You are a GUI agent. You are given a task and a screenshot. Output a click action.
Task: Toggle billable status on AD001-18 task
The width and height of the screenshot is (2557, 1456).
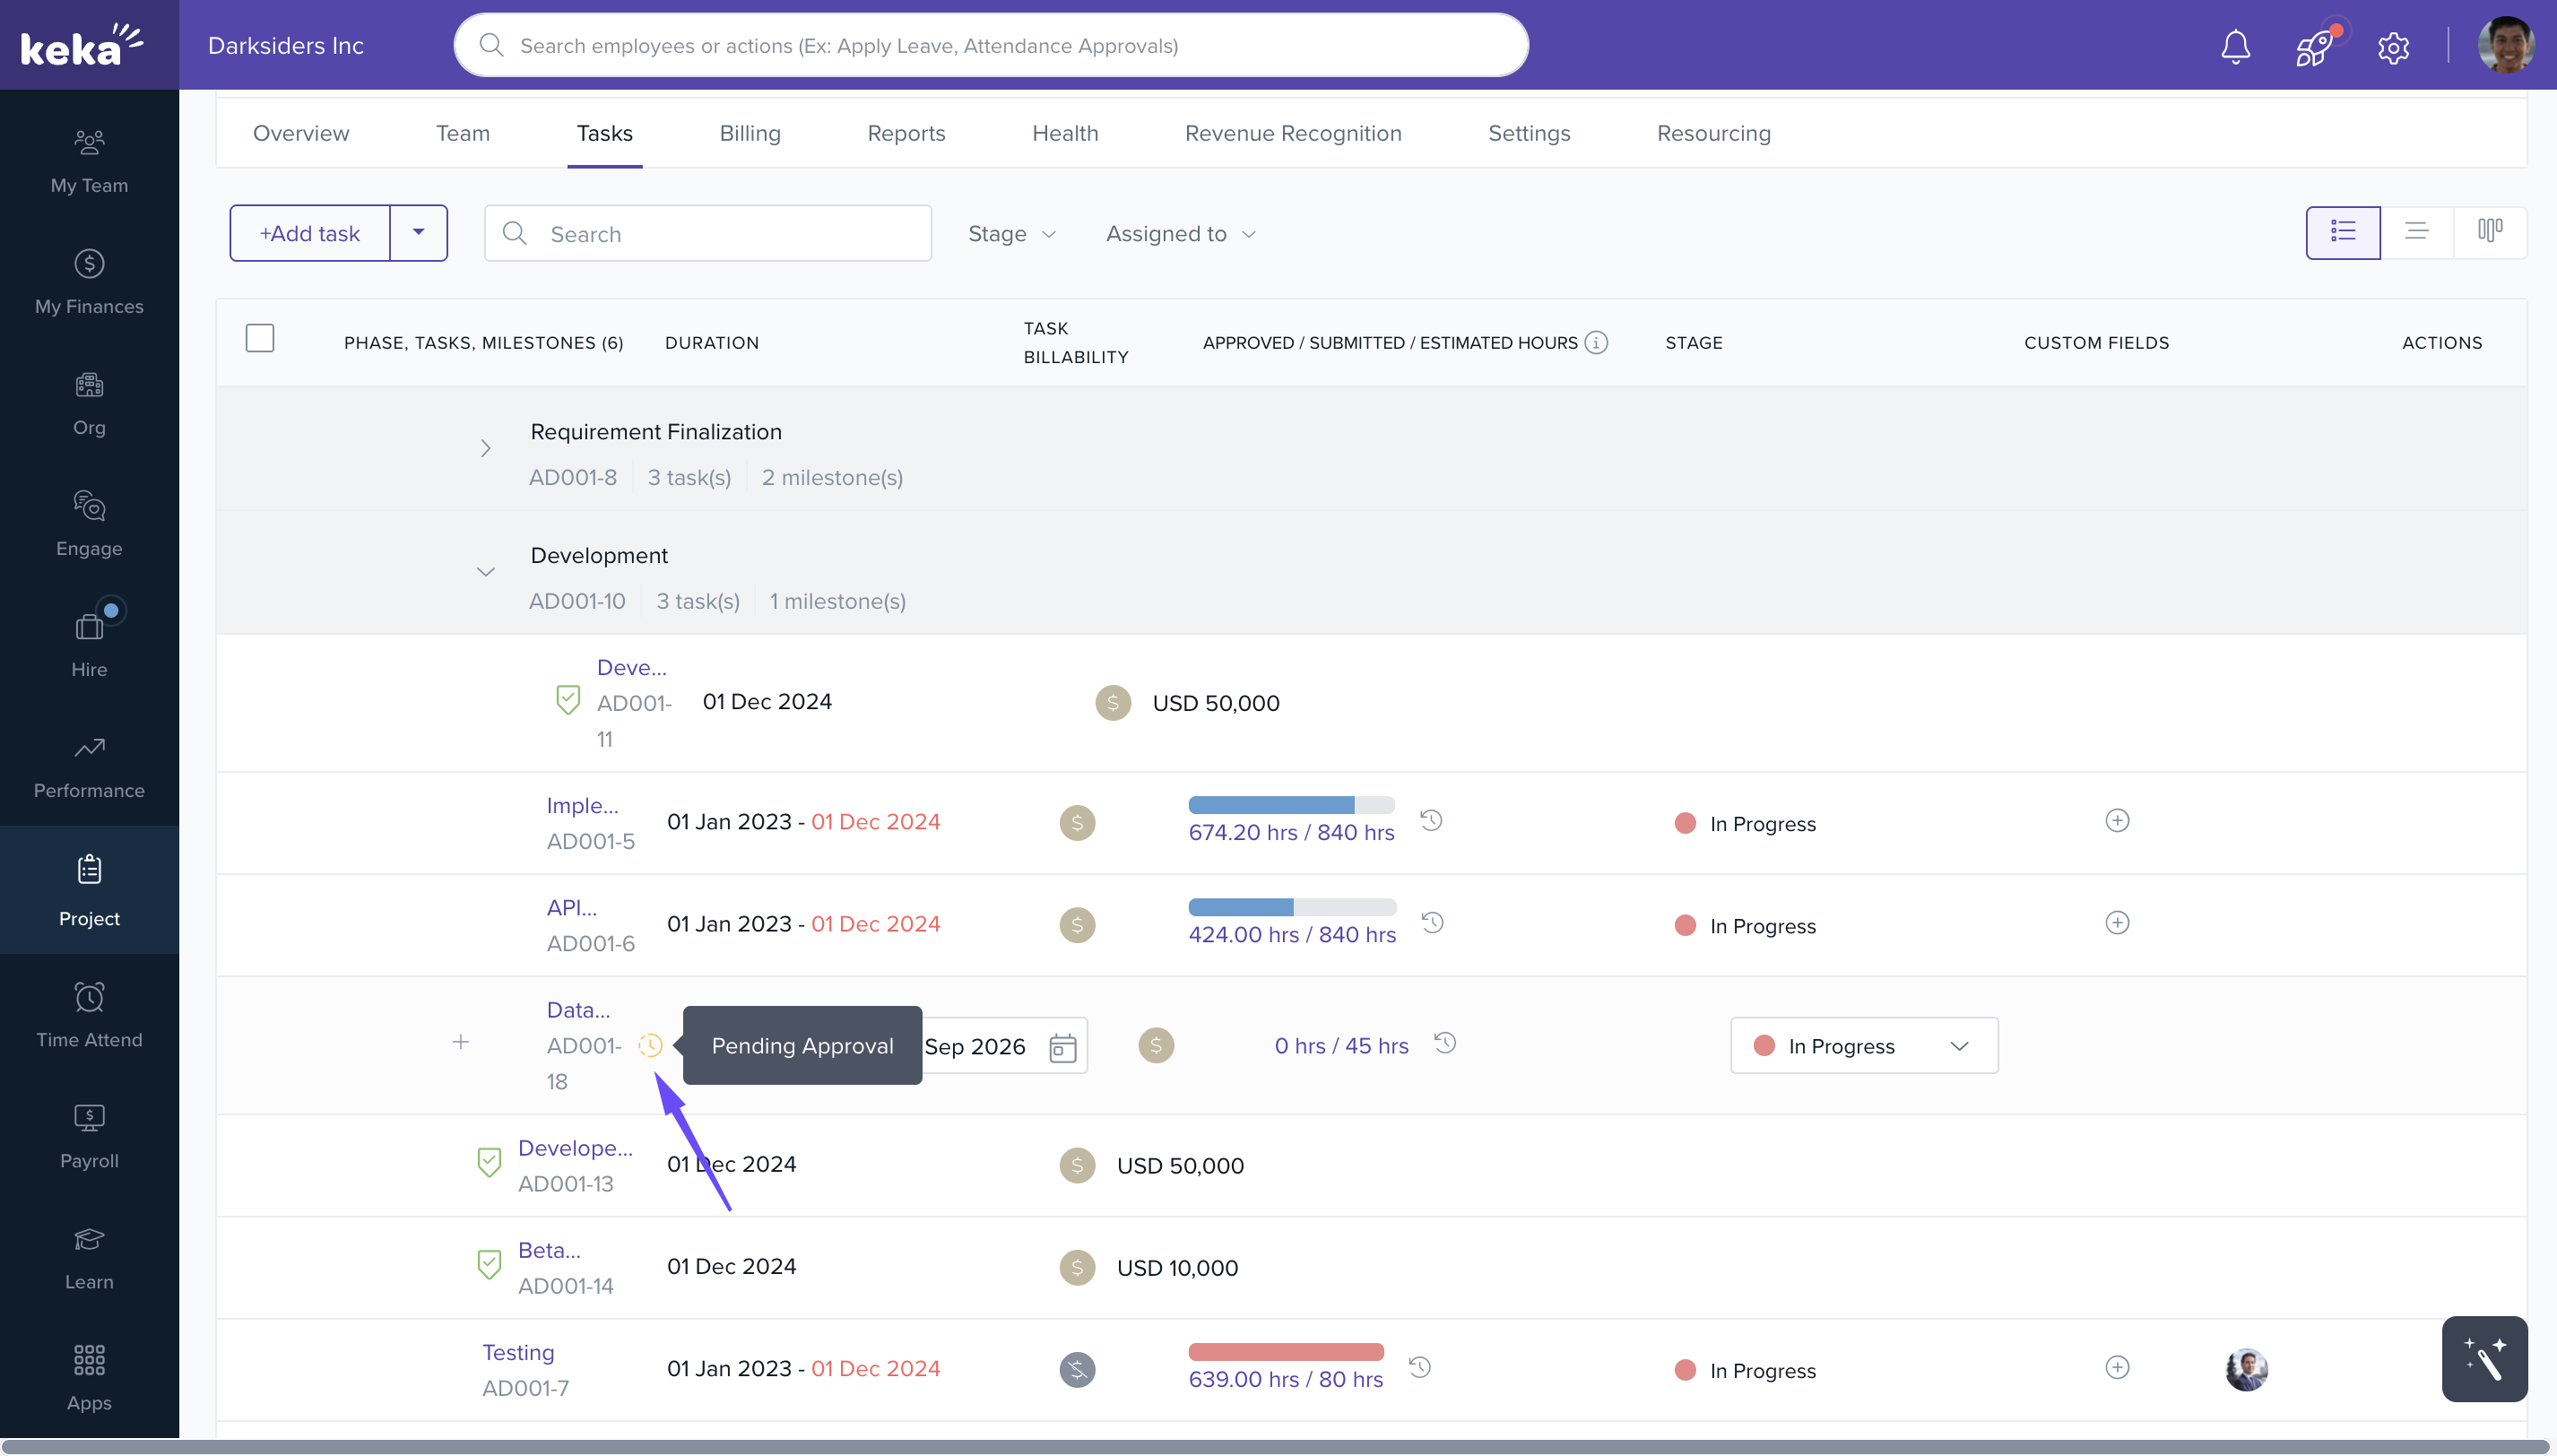pos(1156,1046)
